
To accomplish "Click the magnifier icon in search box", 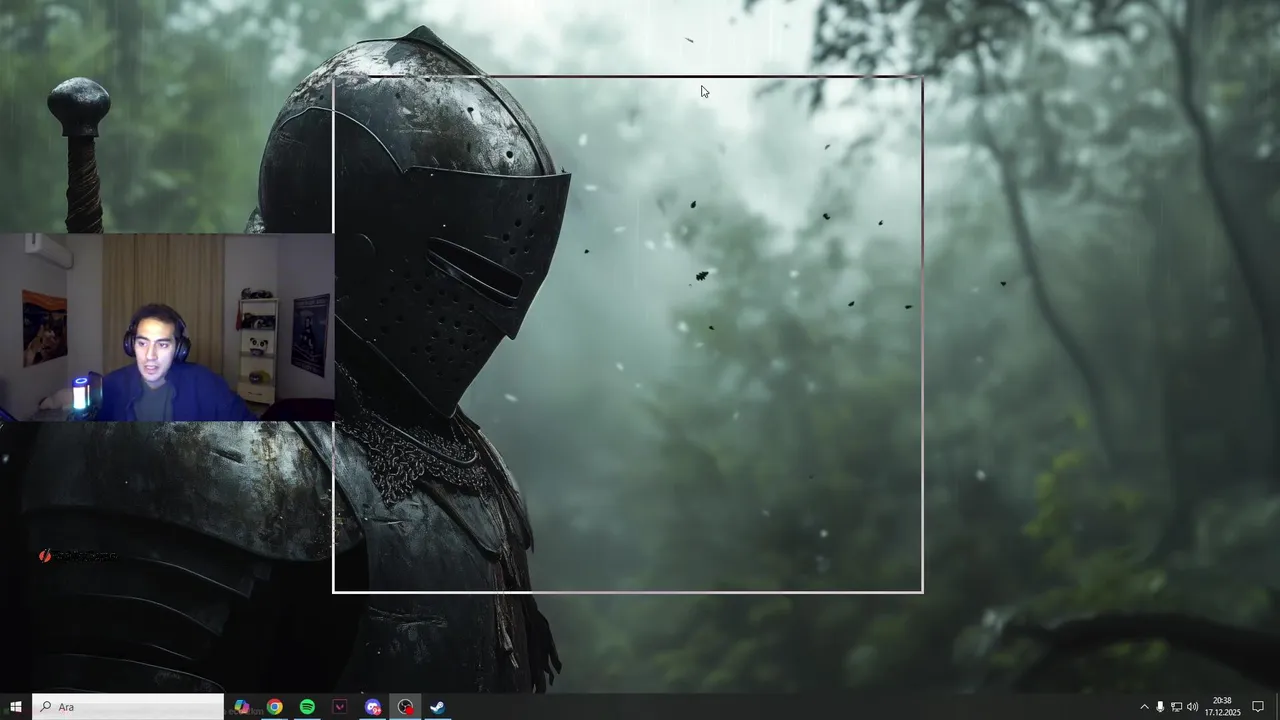I will [x=46, y=707].
